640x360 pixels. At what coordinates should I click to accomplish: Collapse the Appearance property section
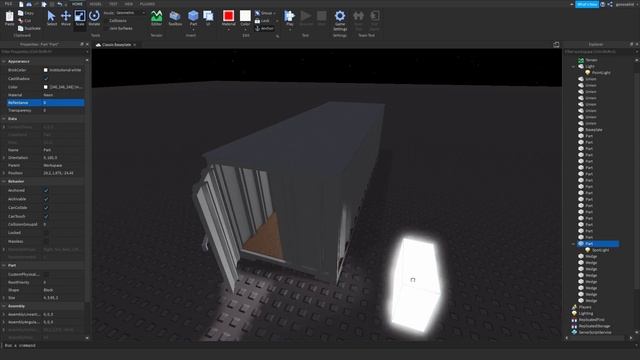[4, 61]
